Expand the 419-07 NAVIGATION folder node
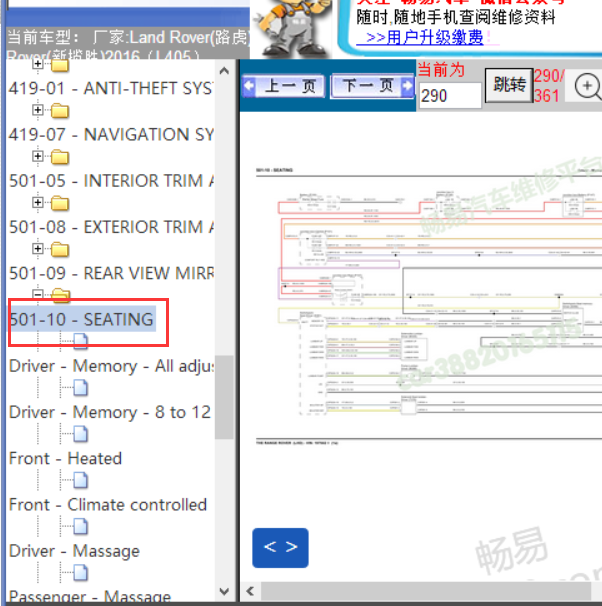The image size is (602, 606). point(38,156)
